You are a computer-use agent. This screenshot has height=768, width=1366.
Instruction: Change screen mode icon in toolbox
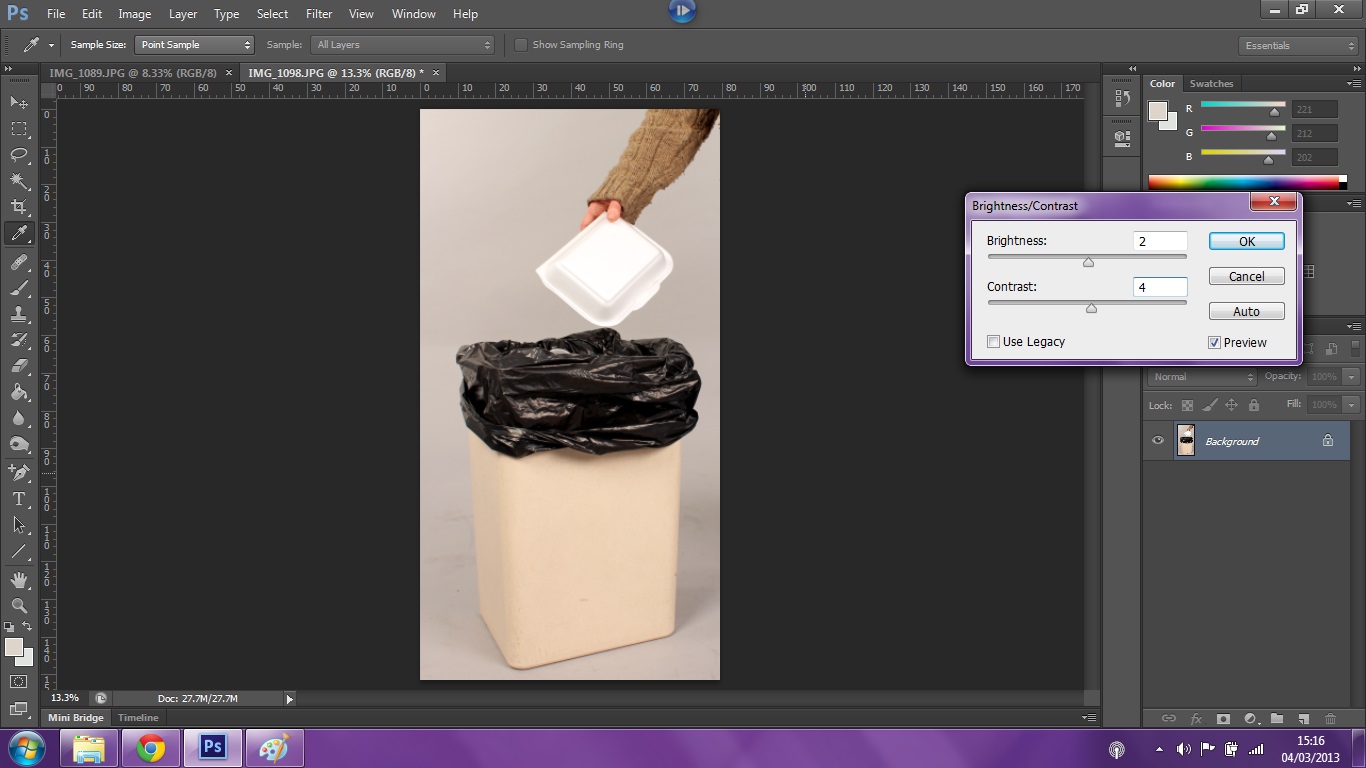[x=19, y=709]
